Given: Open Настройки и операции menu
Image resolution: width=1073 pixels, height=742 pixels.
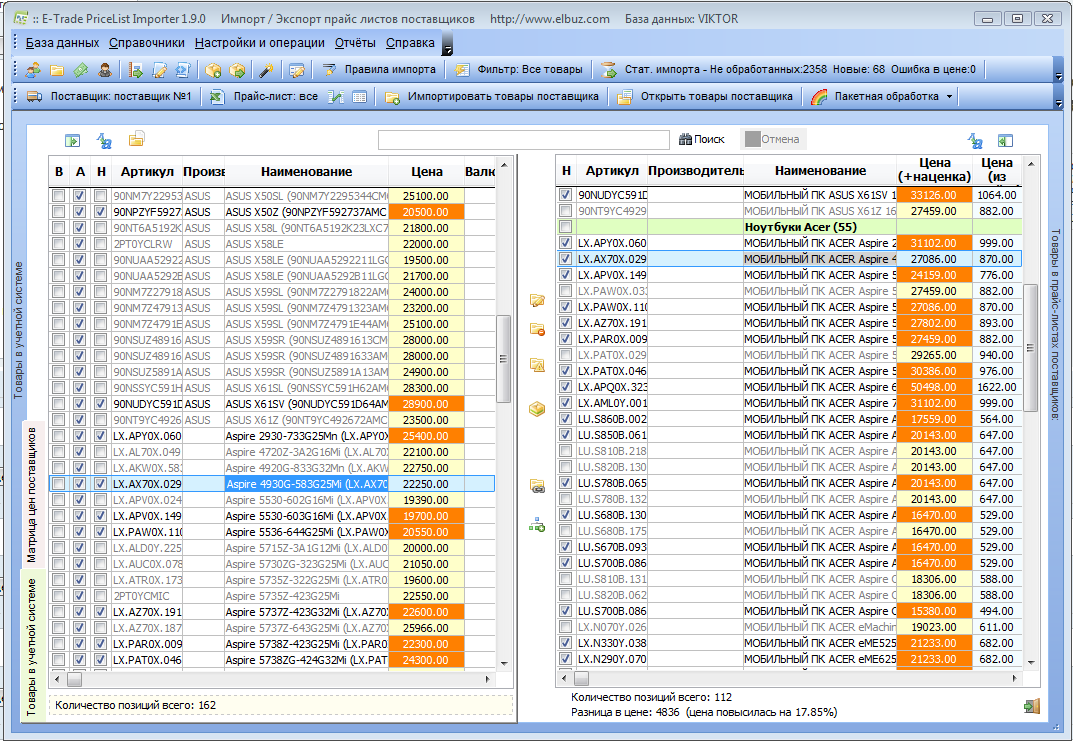Looking at the screenshot, I should [x=260, y=43].
